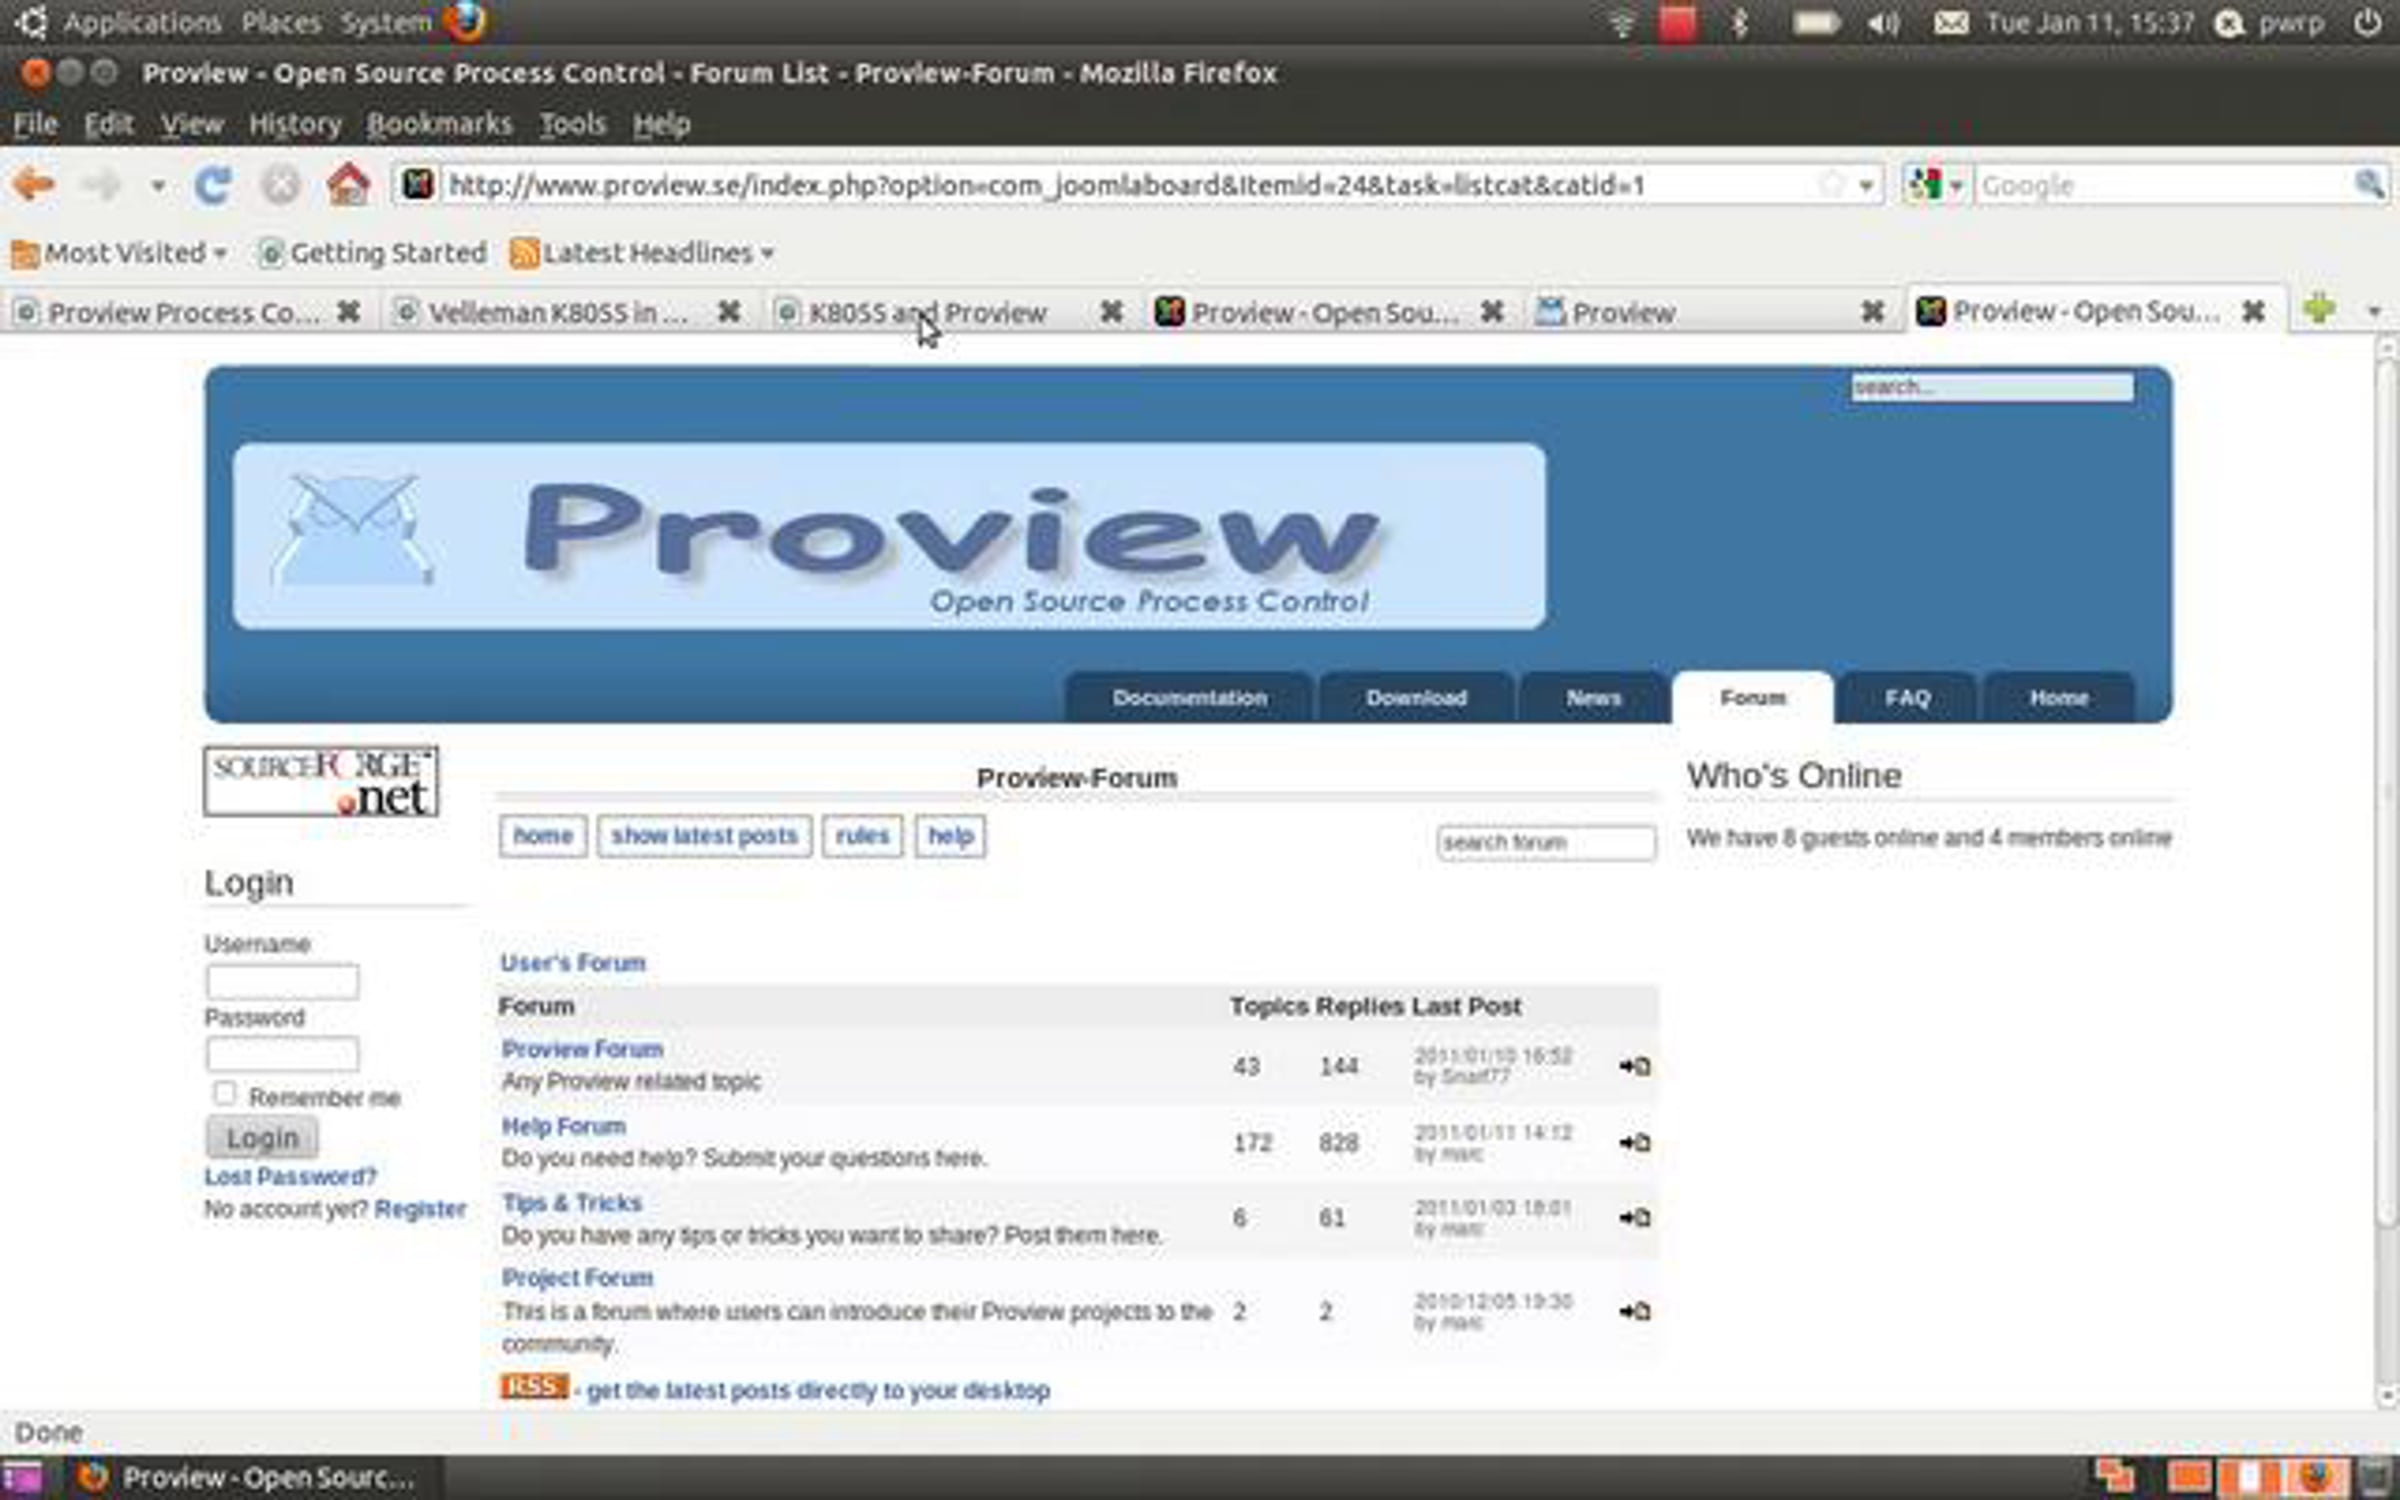Click the show latest posts button
The image size is (2400, 1500).
pos(704,836)
